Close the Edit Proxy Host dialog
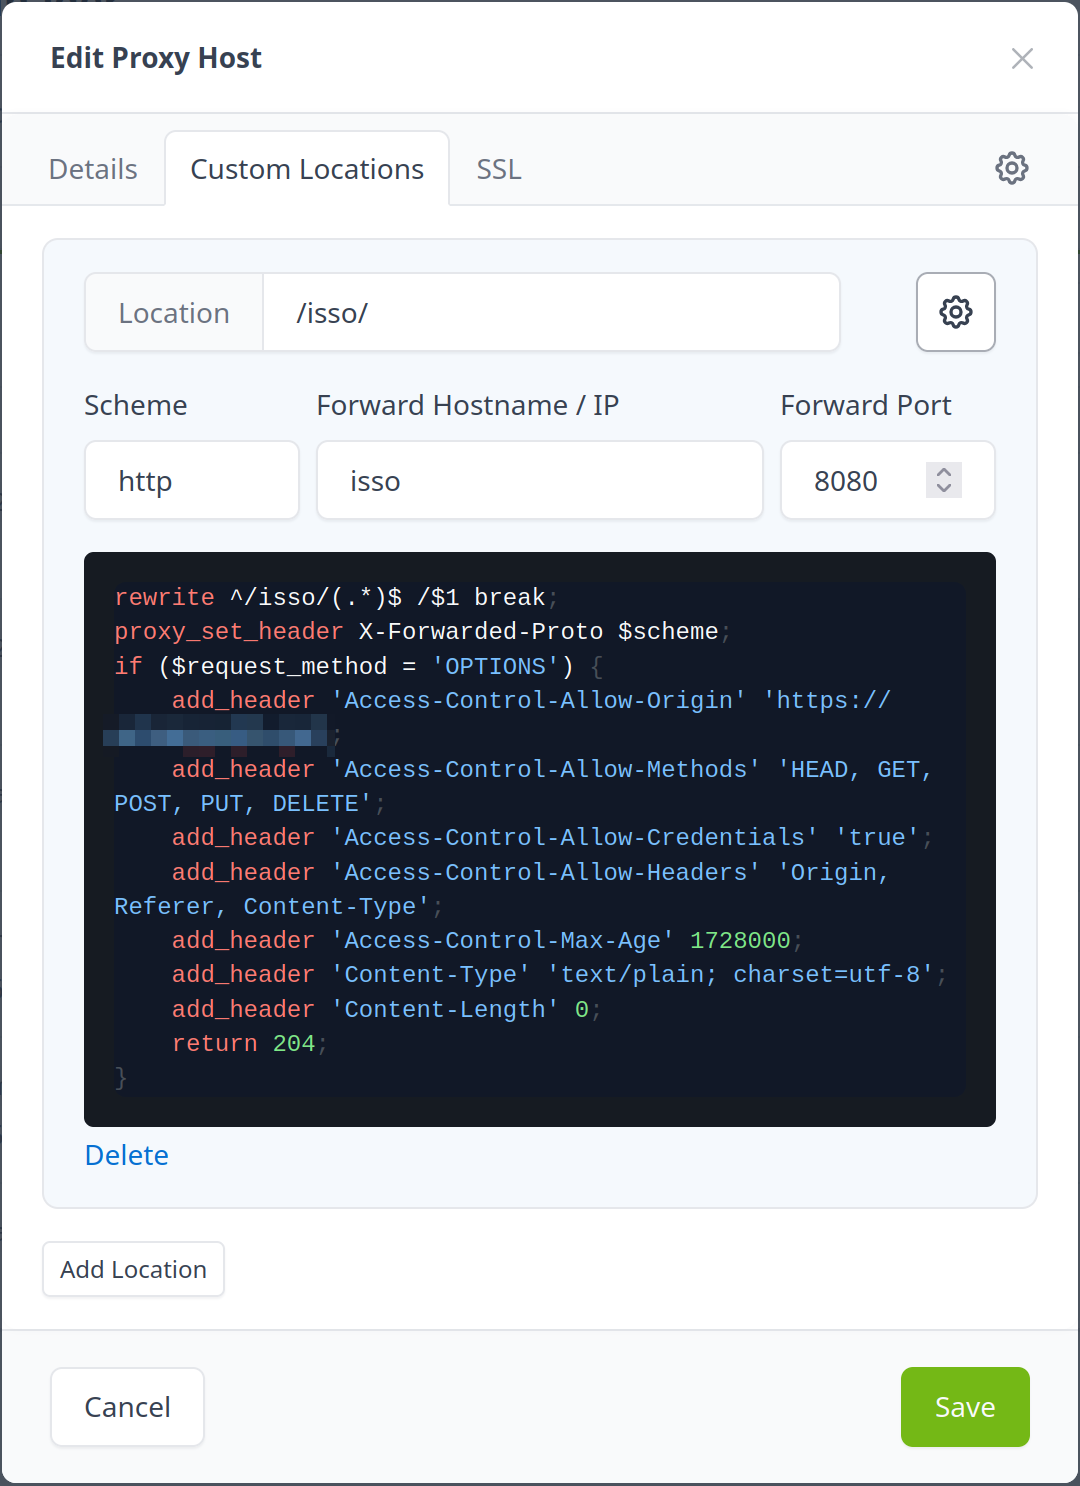The height and width of the screenshot is (1486, 1080). pos(1021,59)
